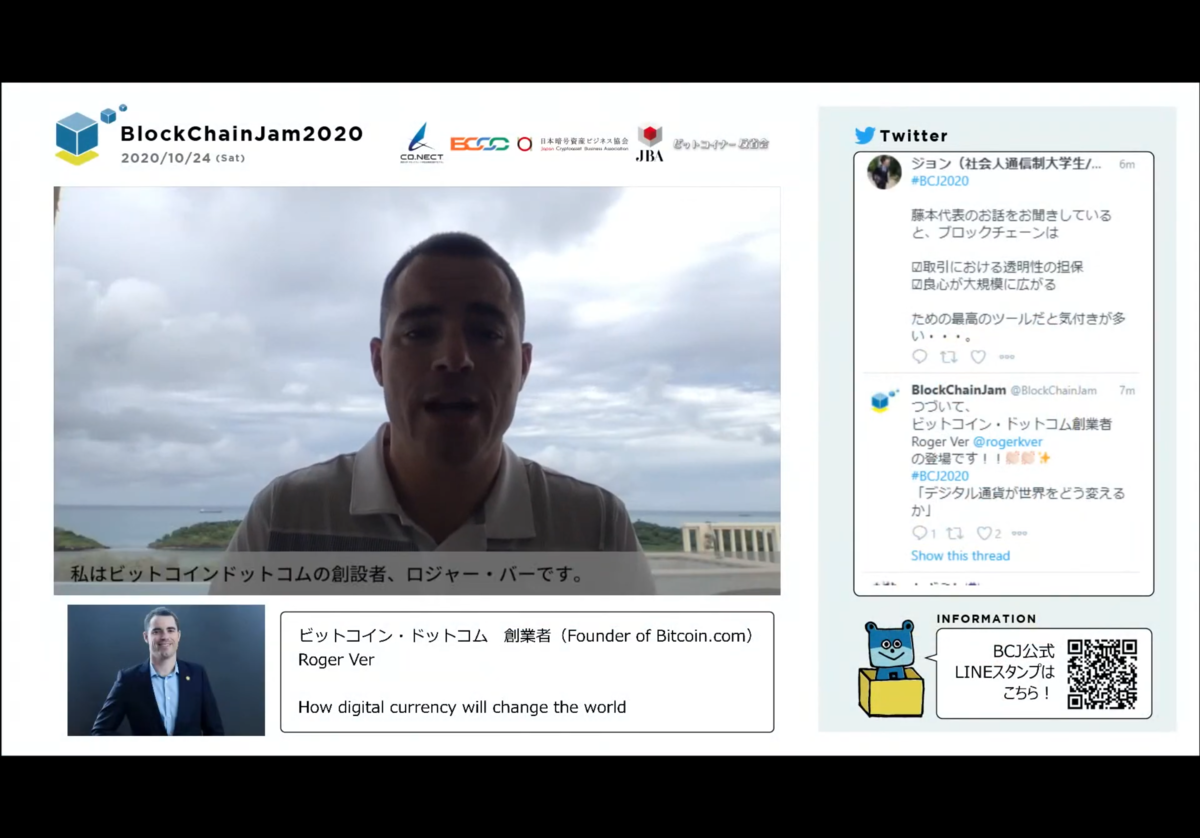Click the ビットコイナー反省会 sponsor logo
This screenshot has height=838, width=1200.
click(720, 144)
